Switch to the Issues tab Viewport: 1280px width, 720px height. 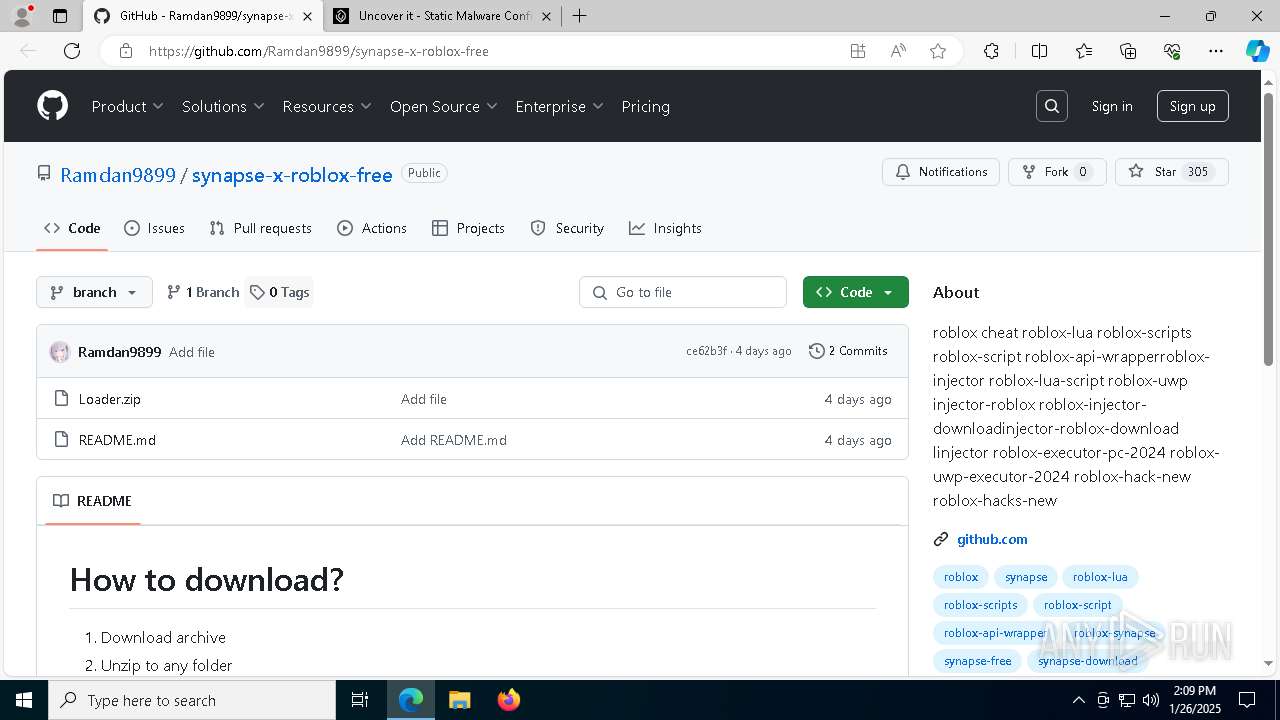(154, 228)
